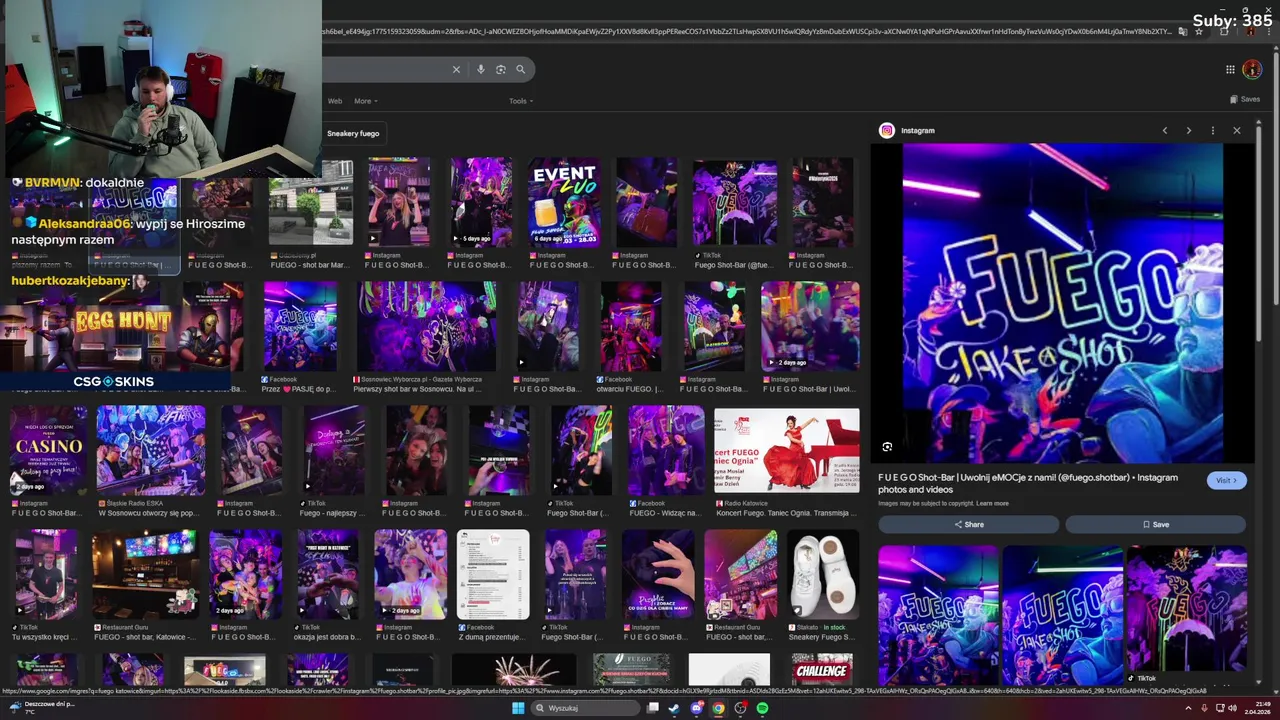Open Spotify from the taskbar
The height and width of the screenshot is (720, 1280).
(762, 708)
